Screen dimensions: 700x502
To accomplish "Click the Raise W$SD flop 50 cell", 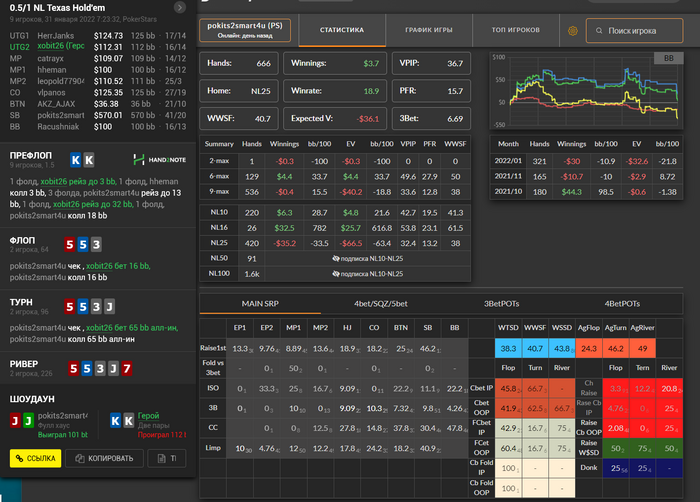I will (616, 448).
